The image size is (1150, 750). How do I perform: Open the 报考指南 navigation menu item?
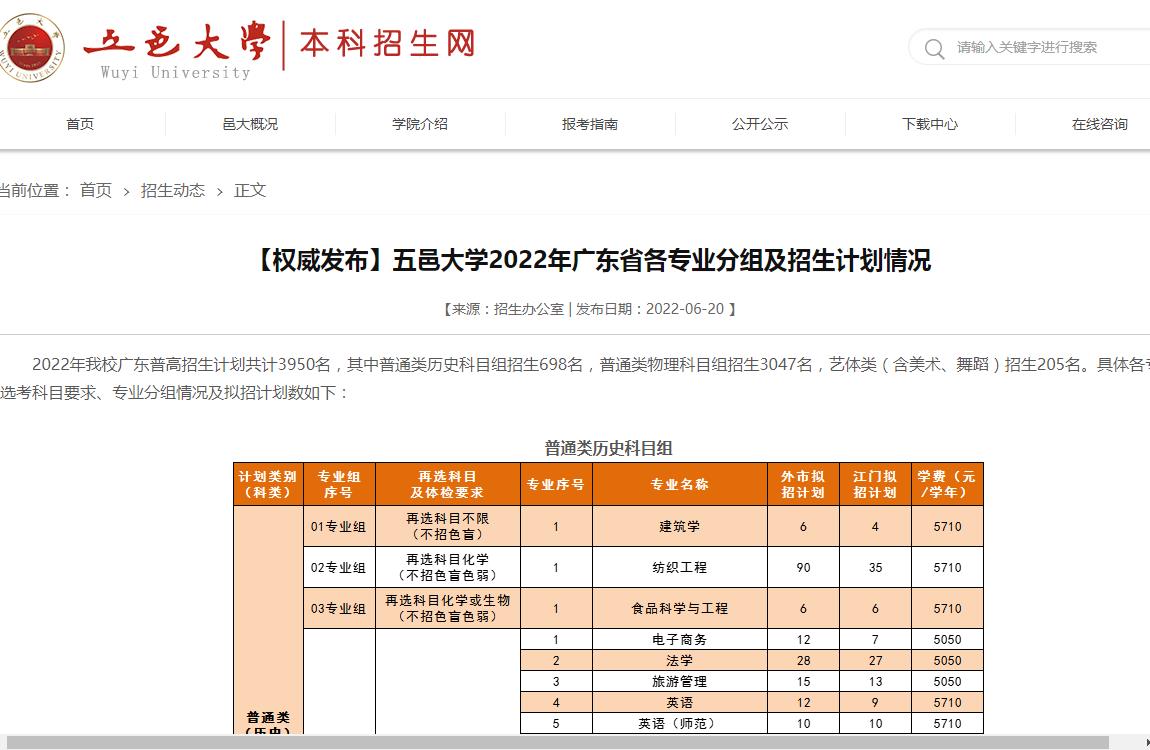590,124
